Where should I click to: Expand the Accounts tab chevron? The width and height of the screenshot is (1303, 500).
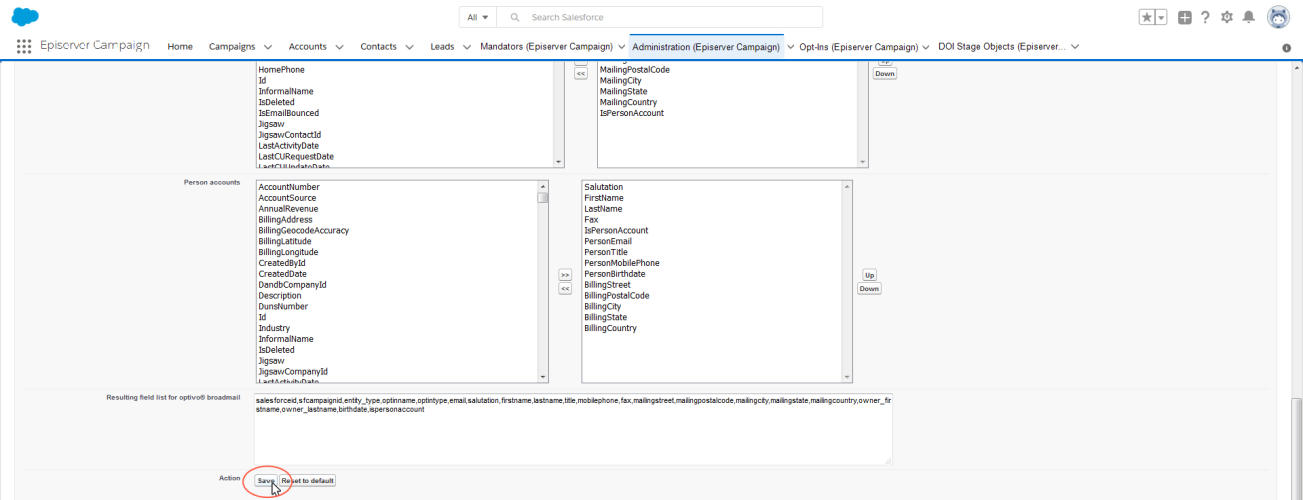pyautogui.click(x=339, y=47)
